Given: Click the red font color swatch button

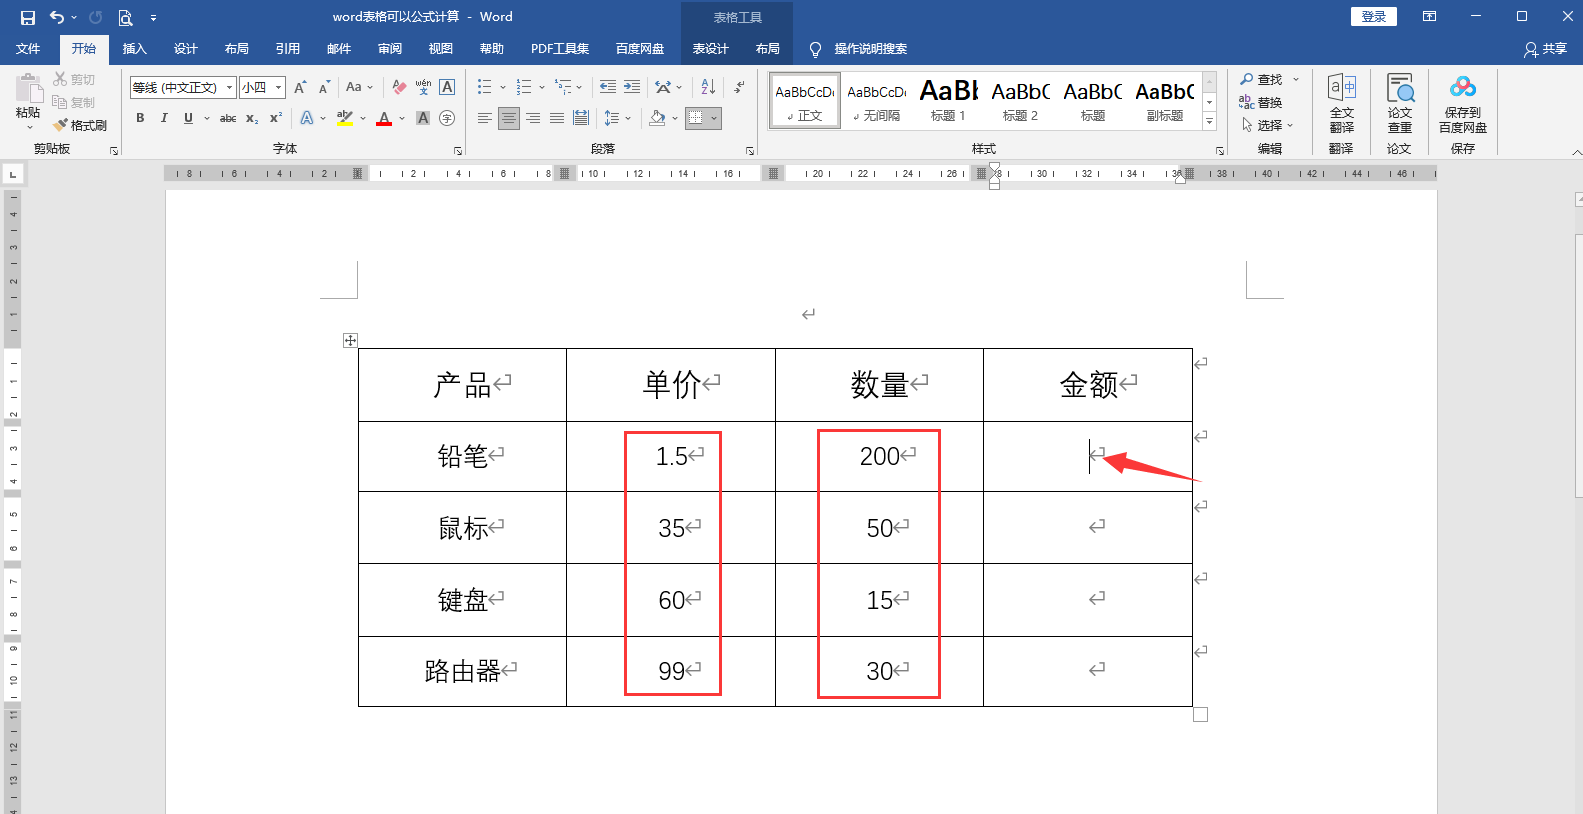Looking at the screenshot, I should click(x=384, y=118).
